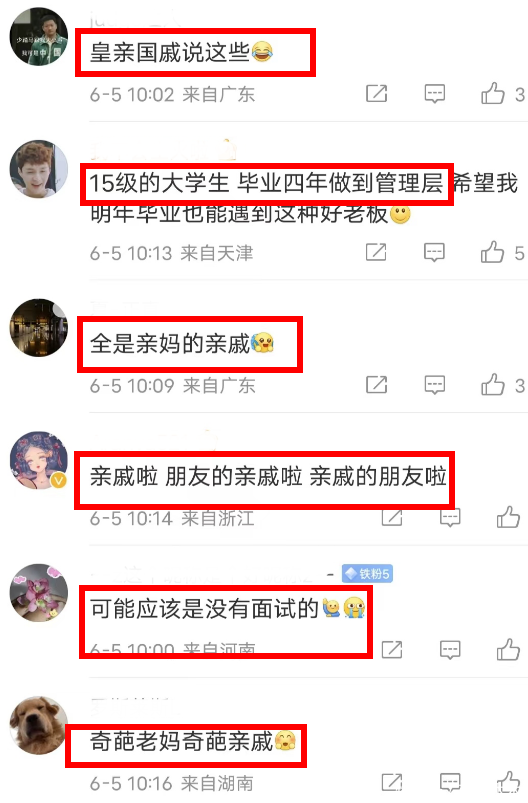Reply to the 皇亲国戚说这些 comment
The width and height of the screenshot is (528, 803).
point(435,94)
